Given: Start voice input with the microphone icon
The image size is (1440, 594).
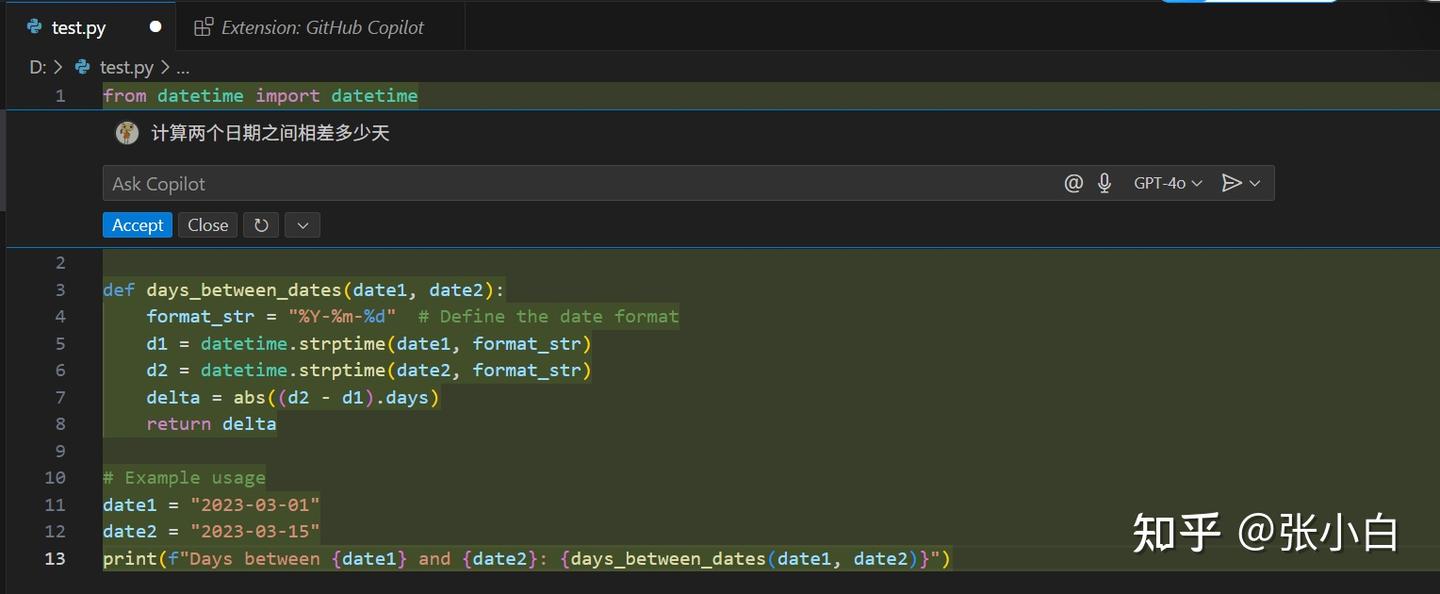Looking at the screenshot, I should (1104, 183).
